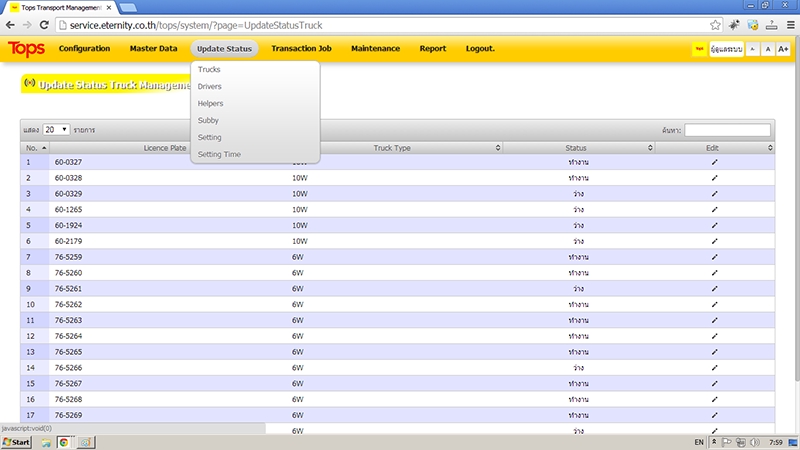Sort table by No. column
800x450 pixels.
pos(35,148)
